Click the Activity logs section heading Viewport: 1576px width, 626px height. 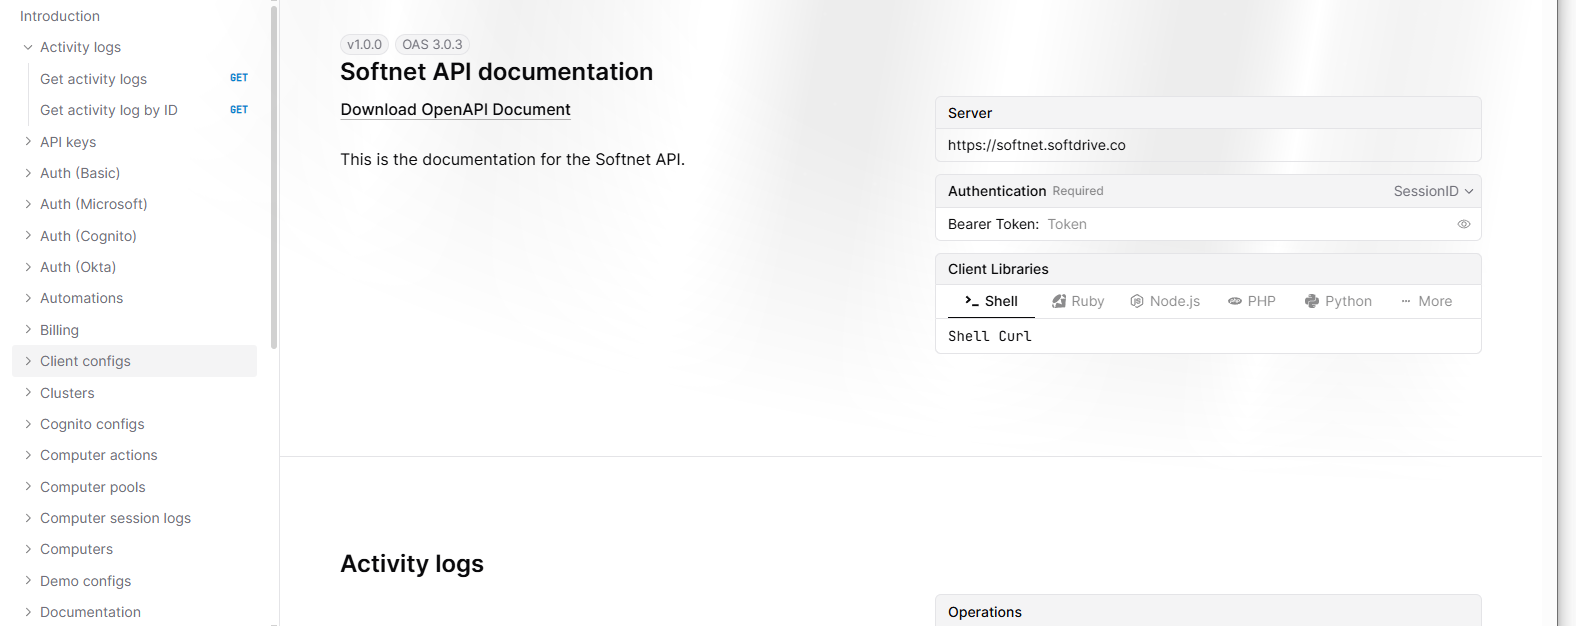[x=412, y=564]
